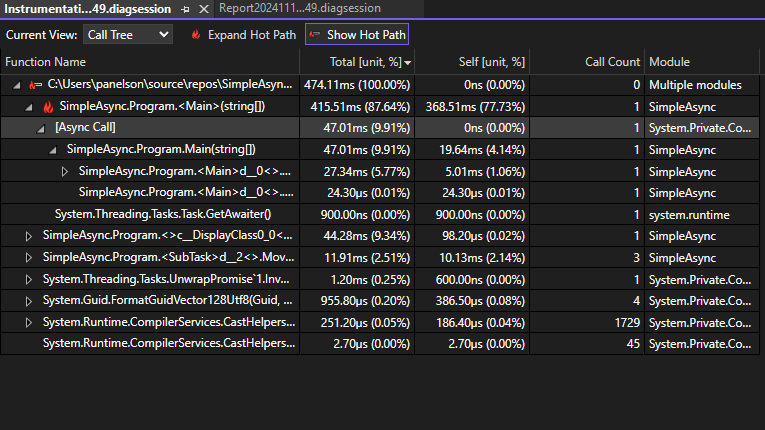Screen dimensions: 765x430
Task: Expand the SimpleAsync.Program.<SubTask>d__2 node
Action: pyautogui.click(x=29, y=257)
